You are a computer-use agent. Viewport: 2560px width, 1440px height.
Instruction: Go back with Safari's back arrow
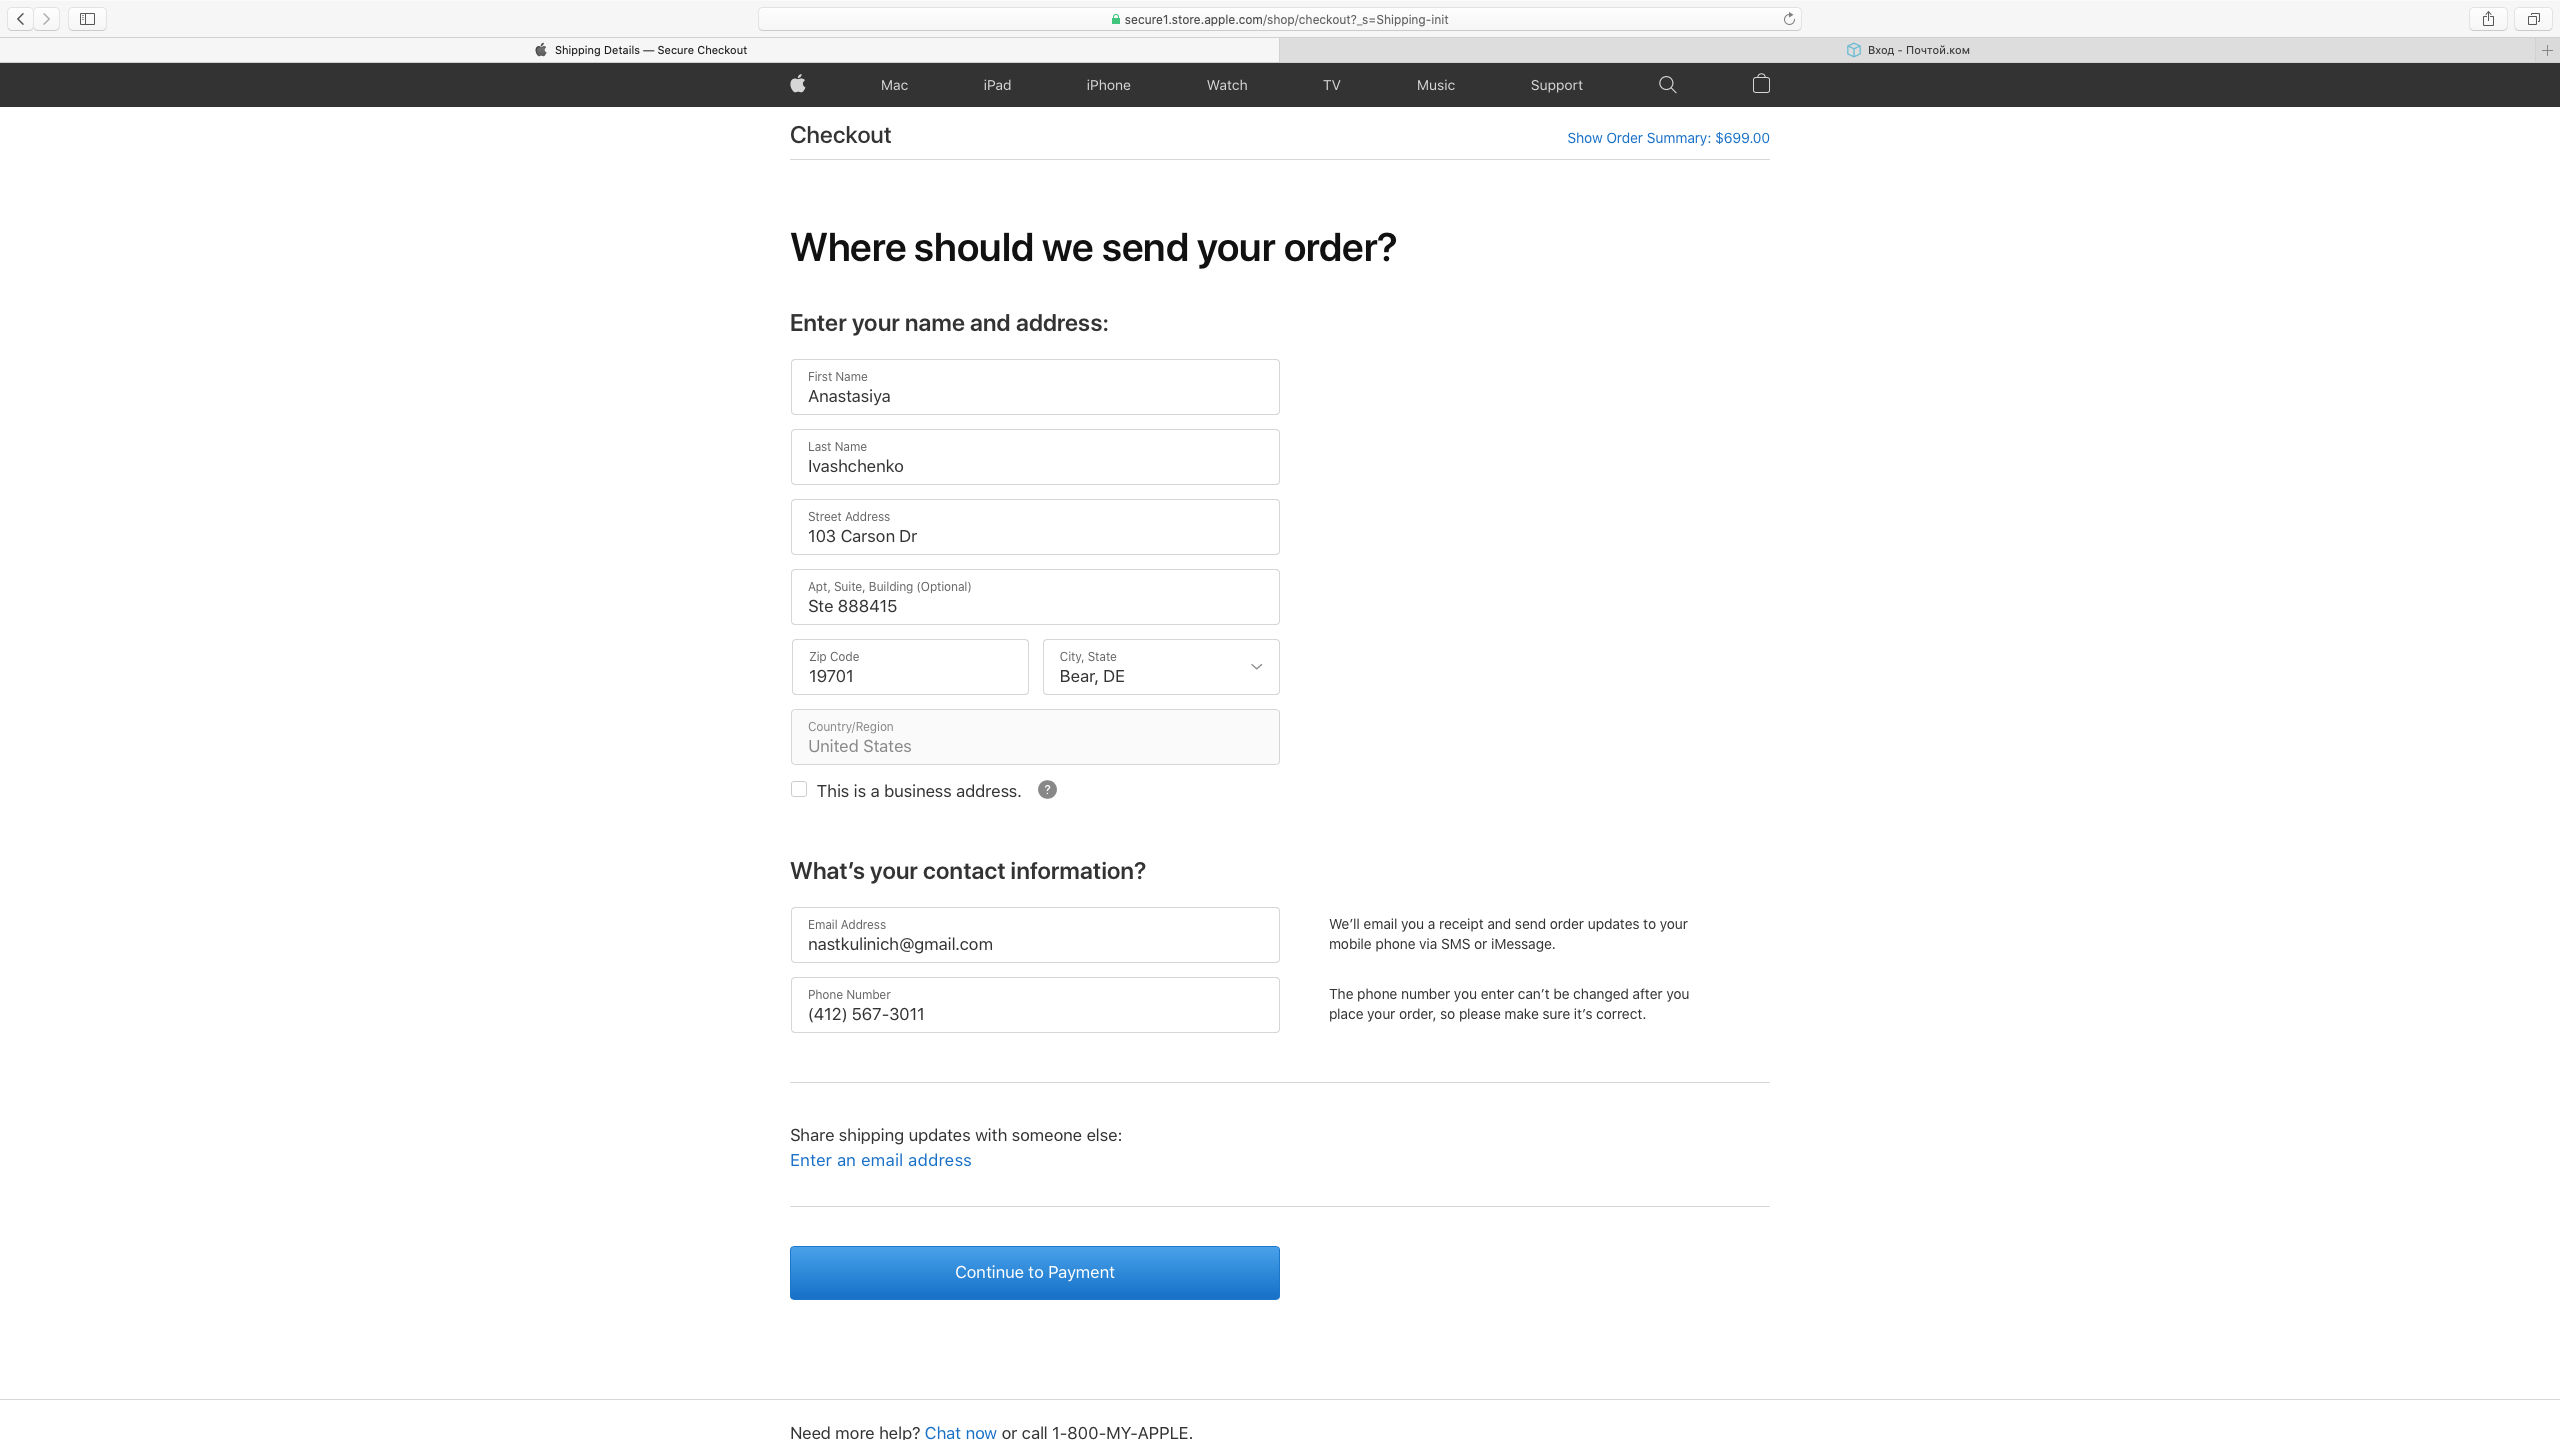click(x=20, y=19)
